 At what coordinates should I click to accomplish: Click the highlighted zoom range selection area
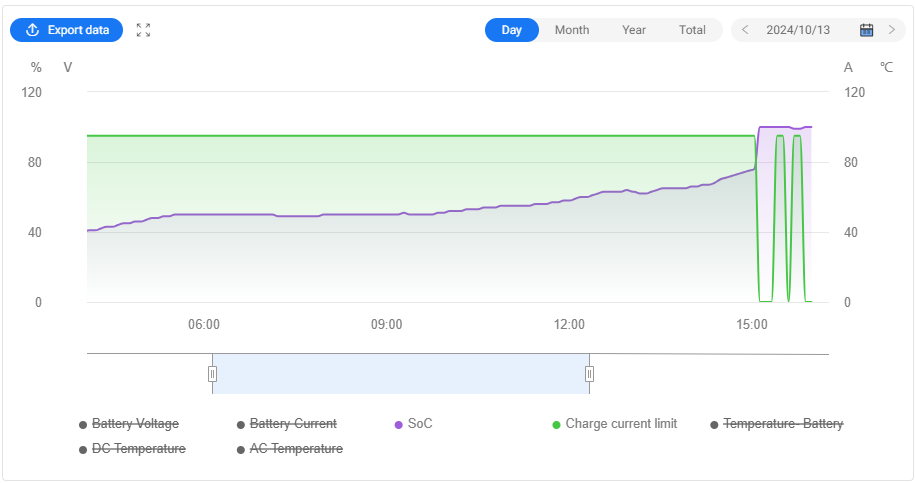tap(400, 374)
